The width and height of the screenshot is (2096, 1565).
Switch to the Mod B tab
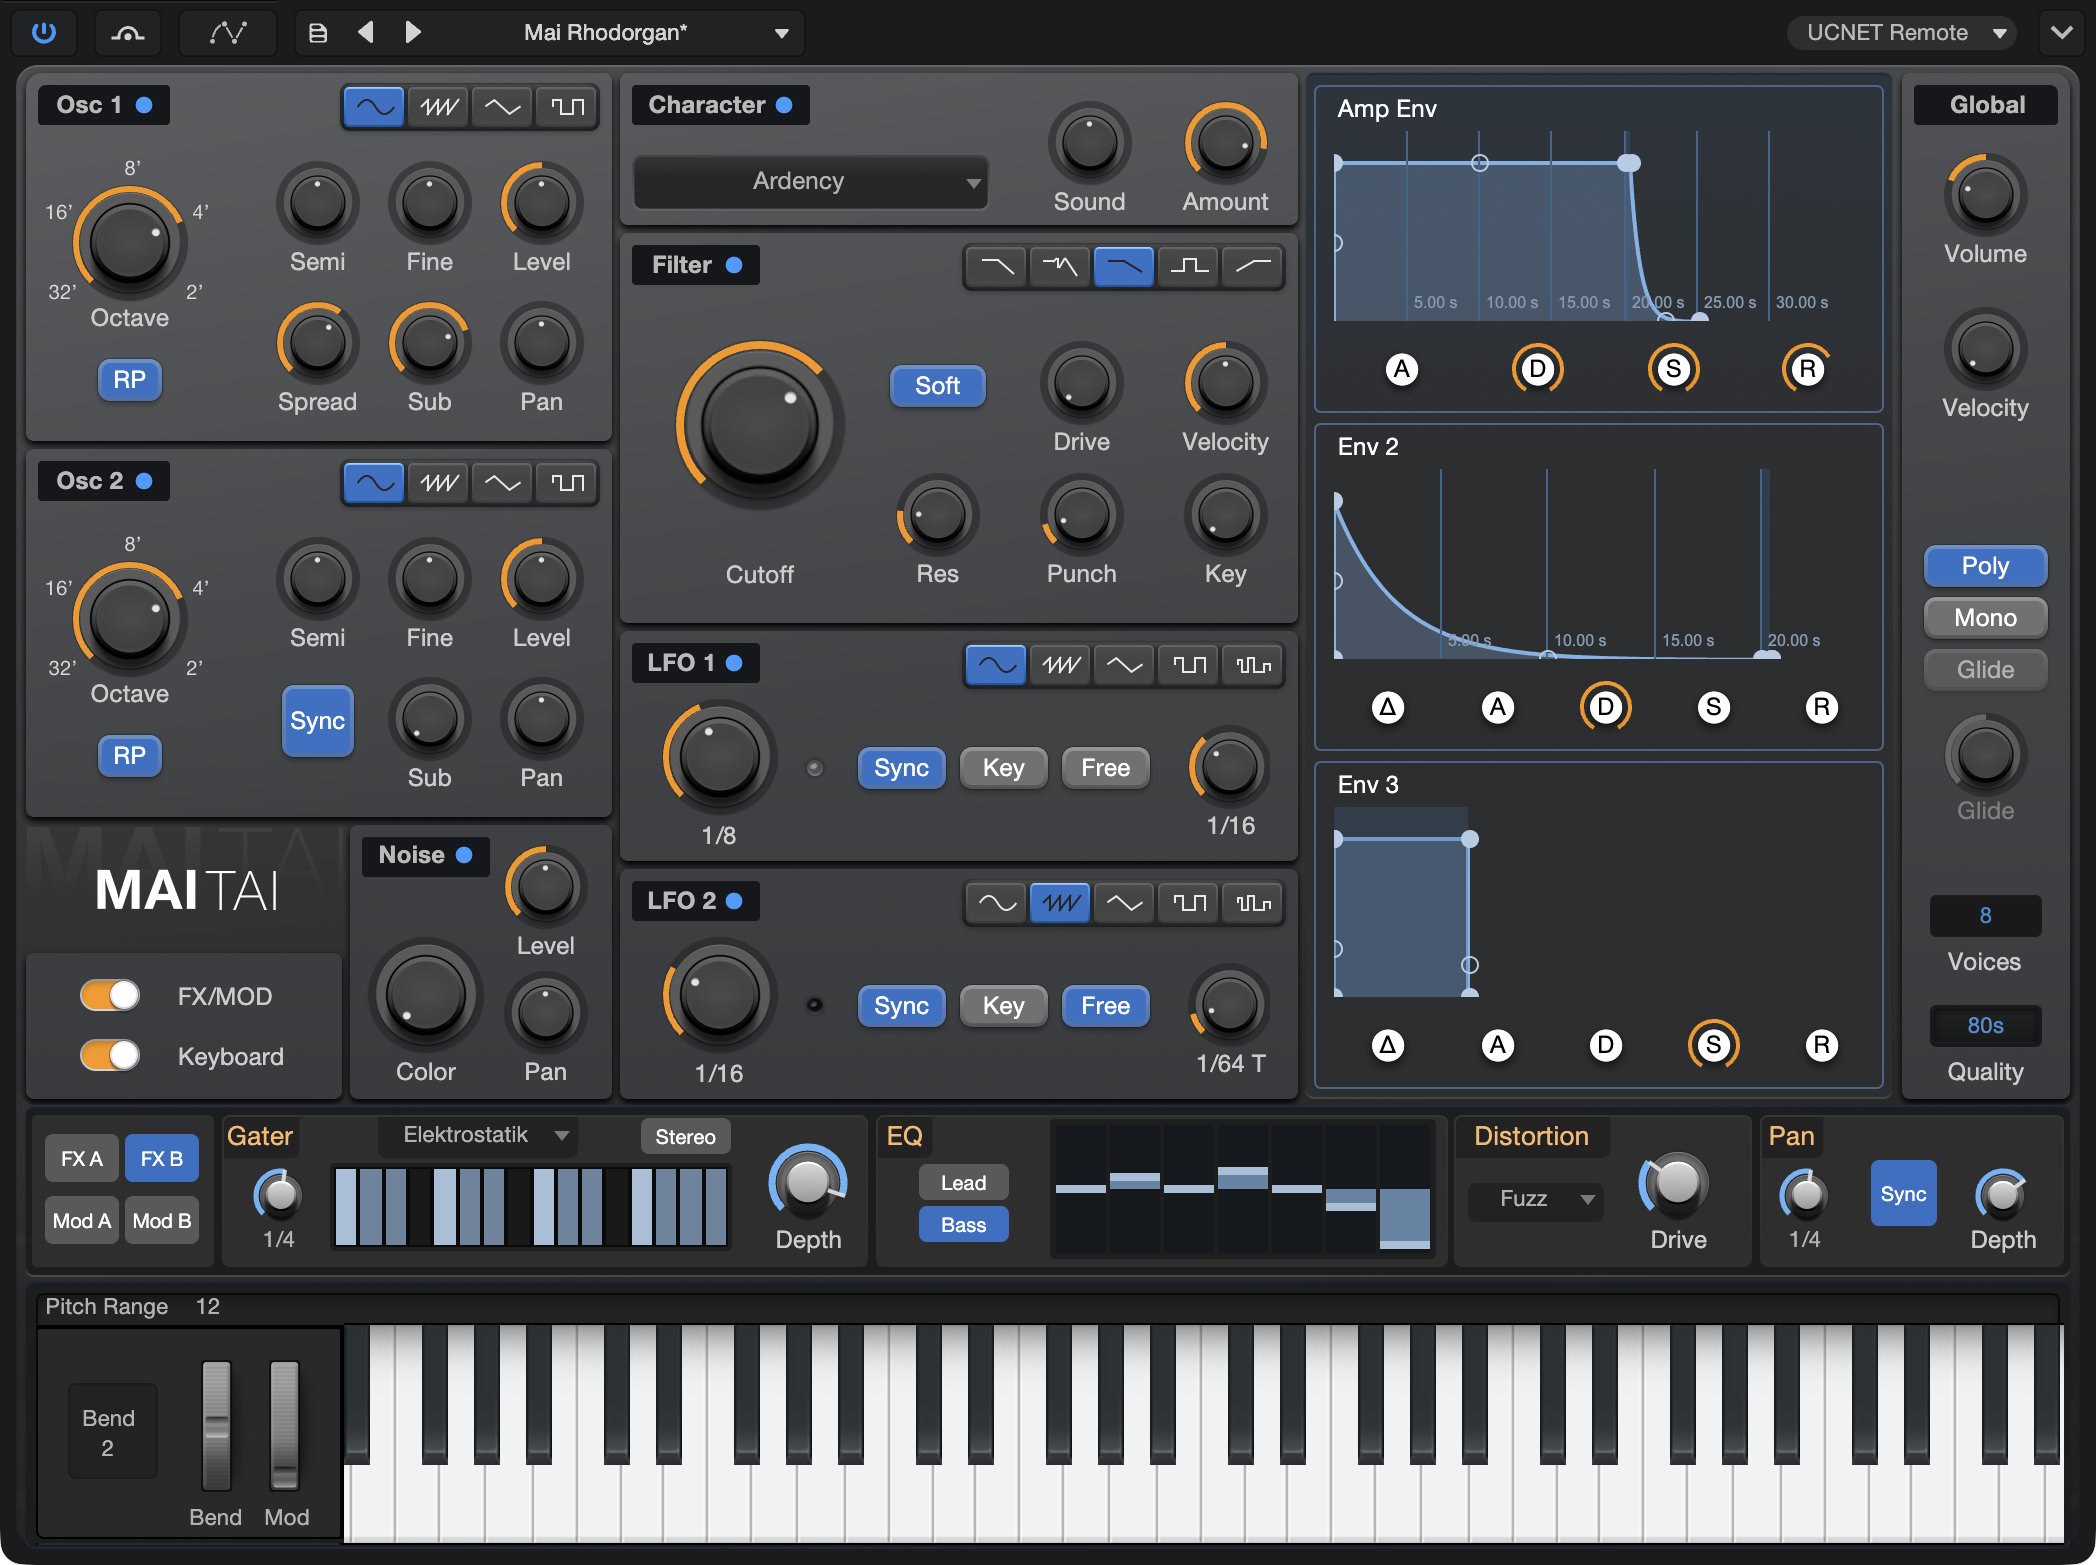161,1221
